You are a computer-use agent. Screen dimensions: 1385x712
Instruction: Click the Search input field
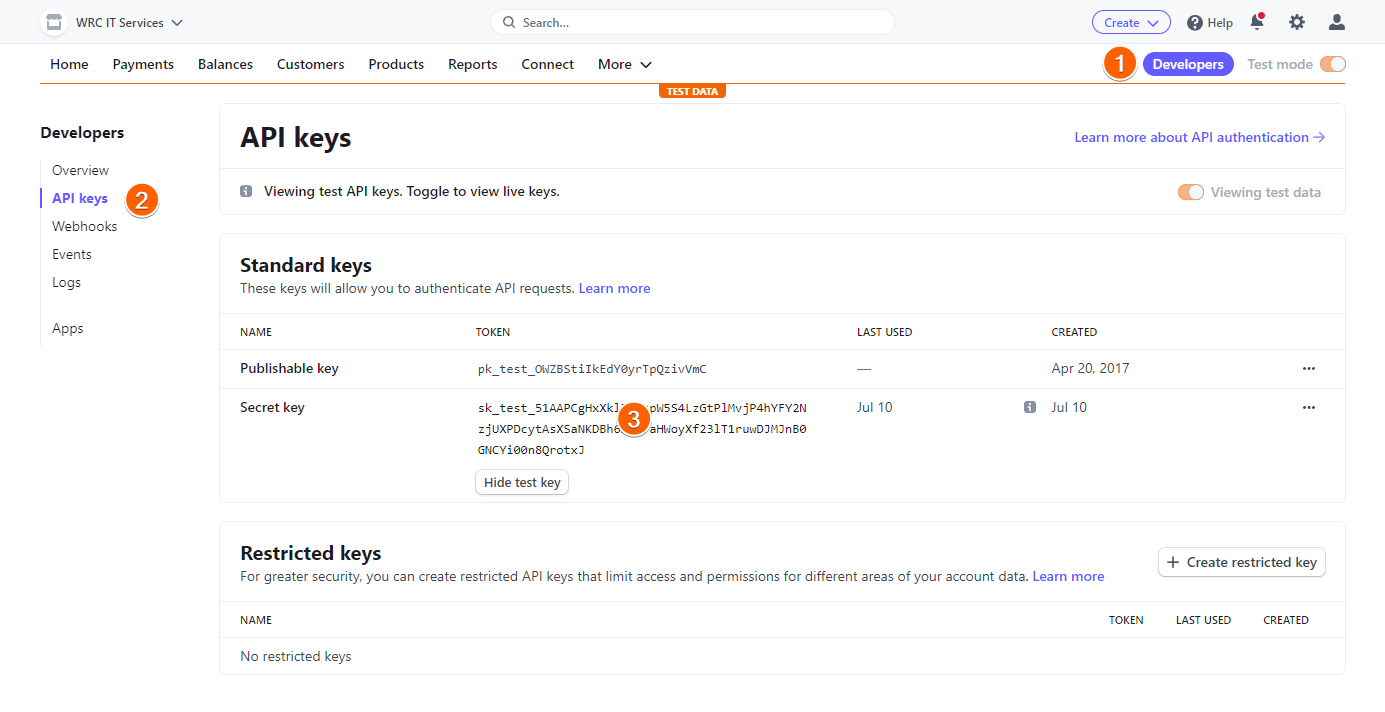692,22
